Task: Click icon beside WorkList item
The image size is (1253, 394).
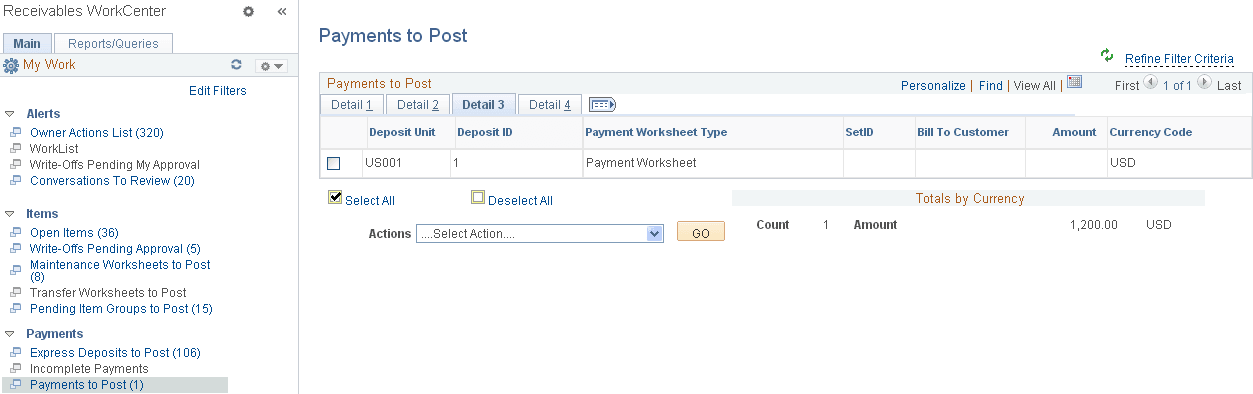Action: click(x=15, y=148)
